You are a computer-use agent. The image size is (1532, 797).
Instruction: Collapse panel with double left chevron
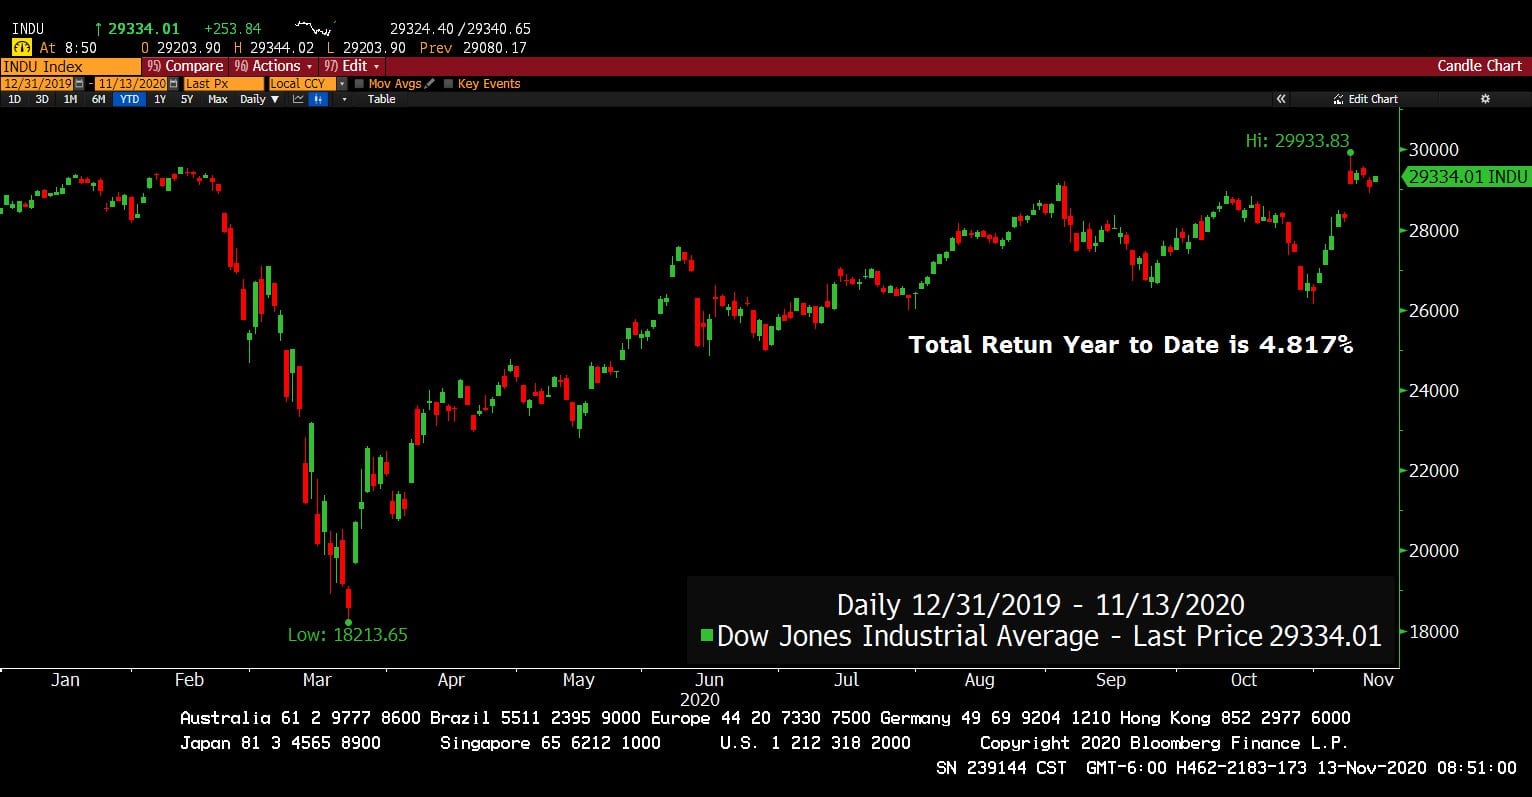pyautogui.click(x=1281, y=99)
